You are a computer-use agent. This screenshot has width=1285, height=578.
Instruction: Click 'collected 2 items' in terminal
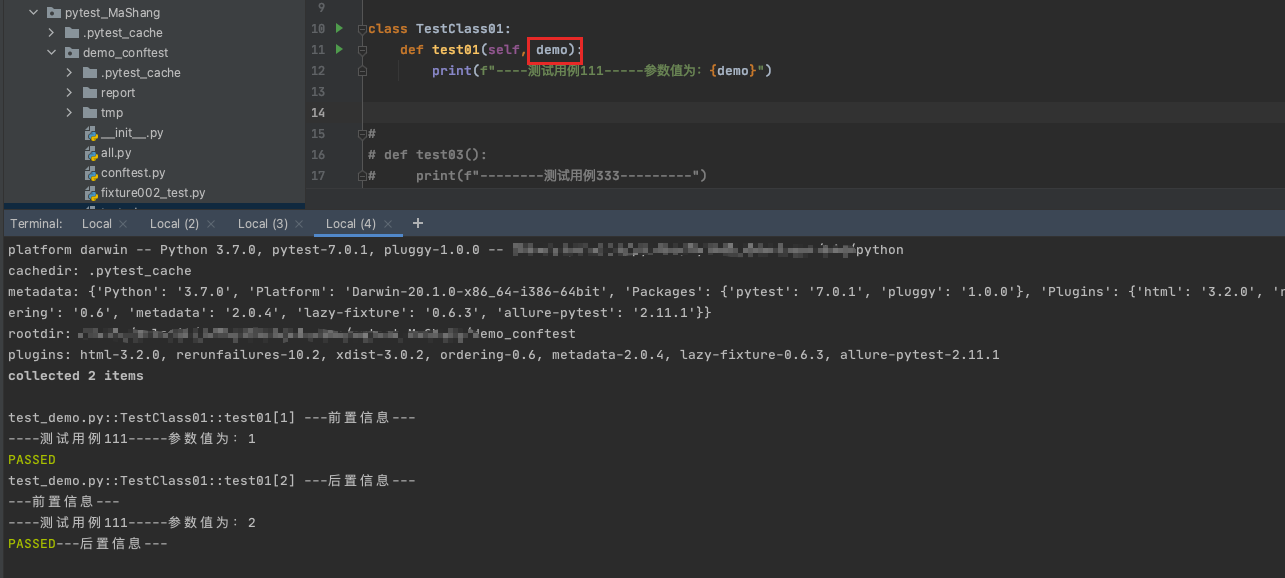tap(75, 376)
